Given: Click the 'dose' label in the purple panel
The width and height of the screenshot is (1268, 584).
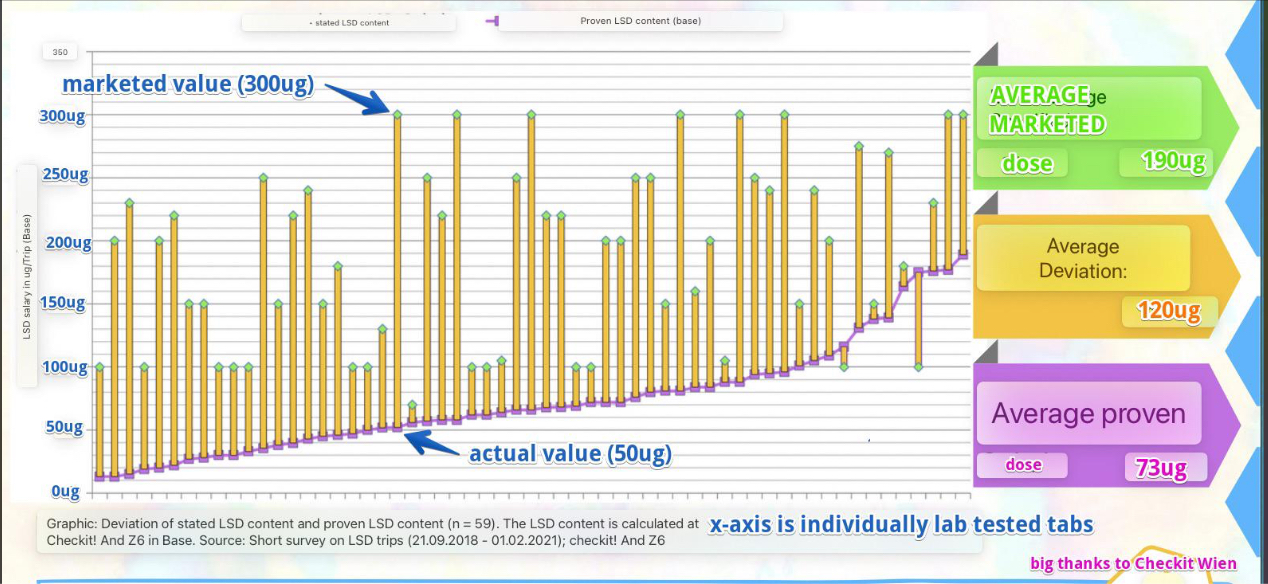Looking at the screenshot, I should tap(1023, 465).
